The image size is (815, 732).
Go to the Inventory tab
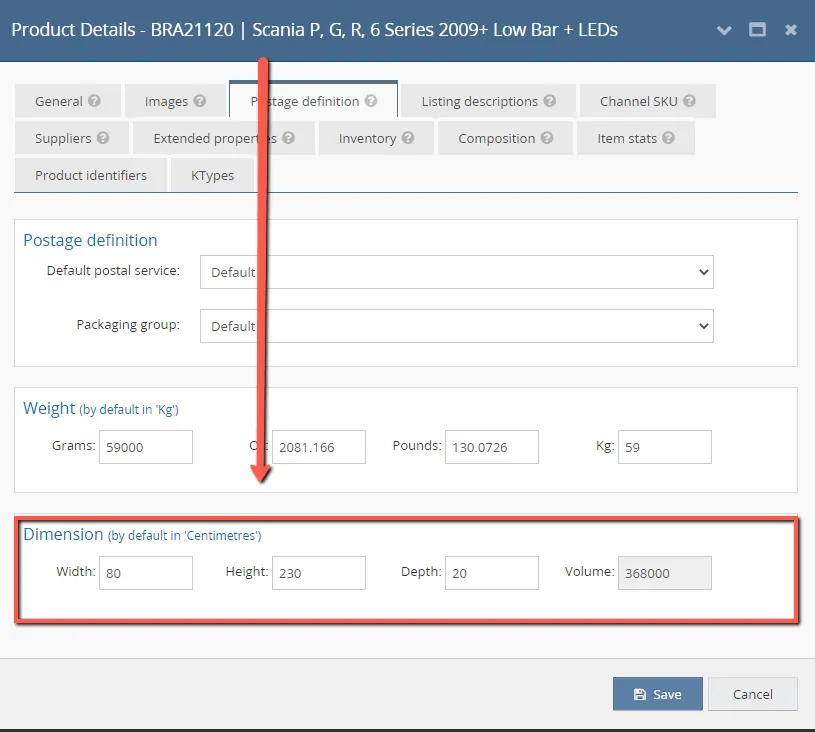coord(376,138)
